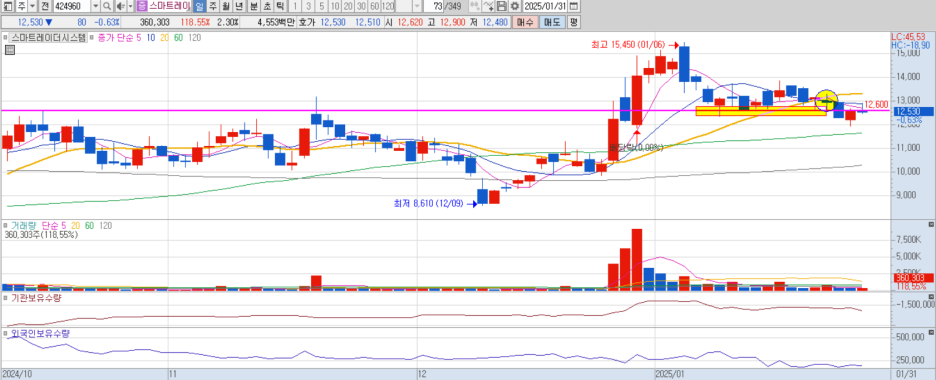
Task: Select interval button 20
Action: pos(347,7)
